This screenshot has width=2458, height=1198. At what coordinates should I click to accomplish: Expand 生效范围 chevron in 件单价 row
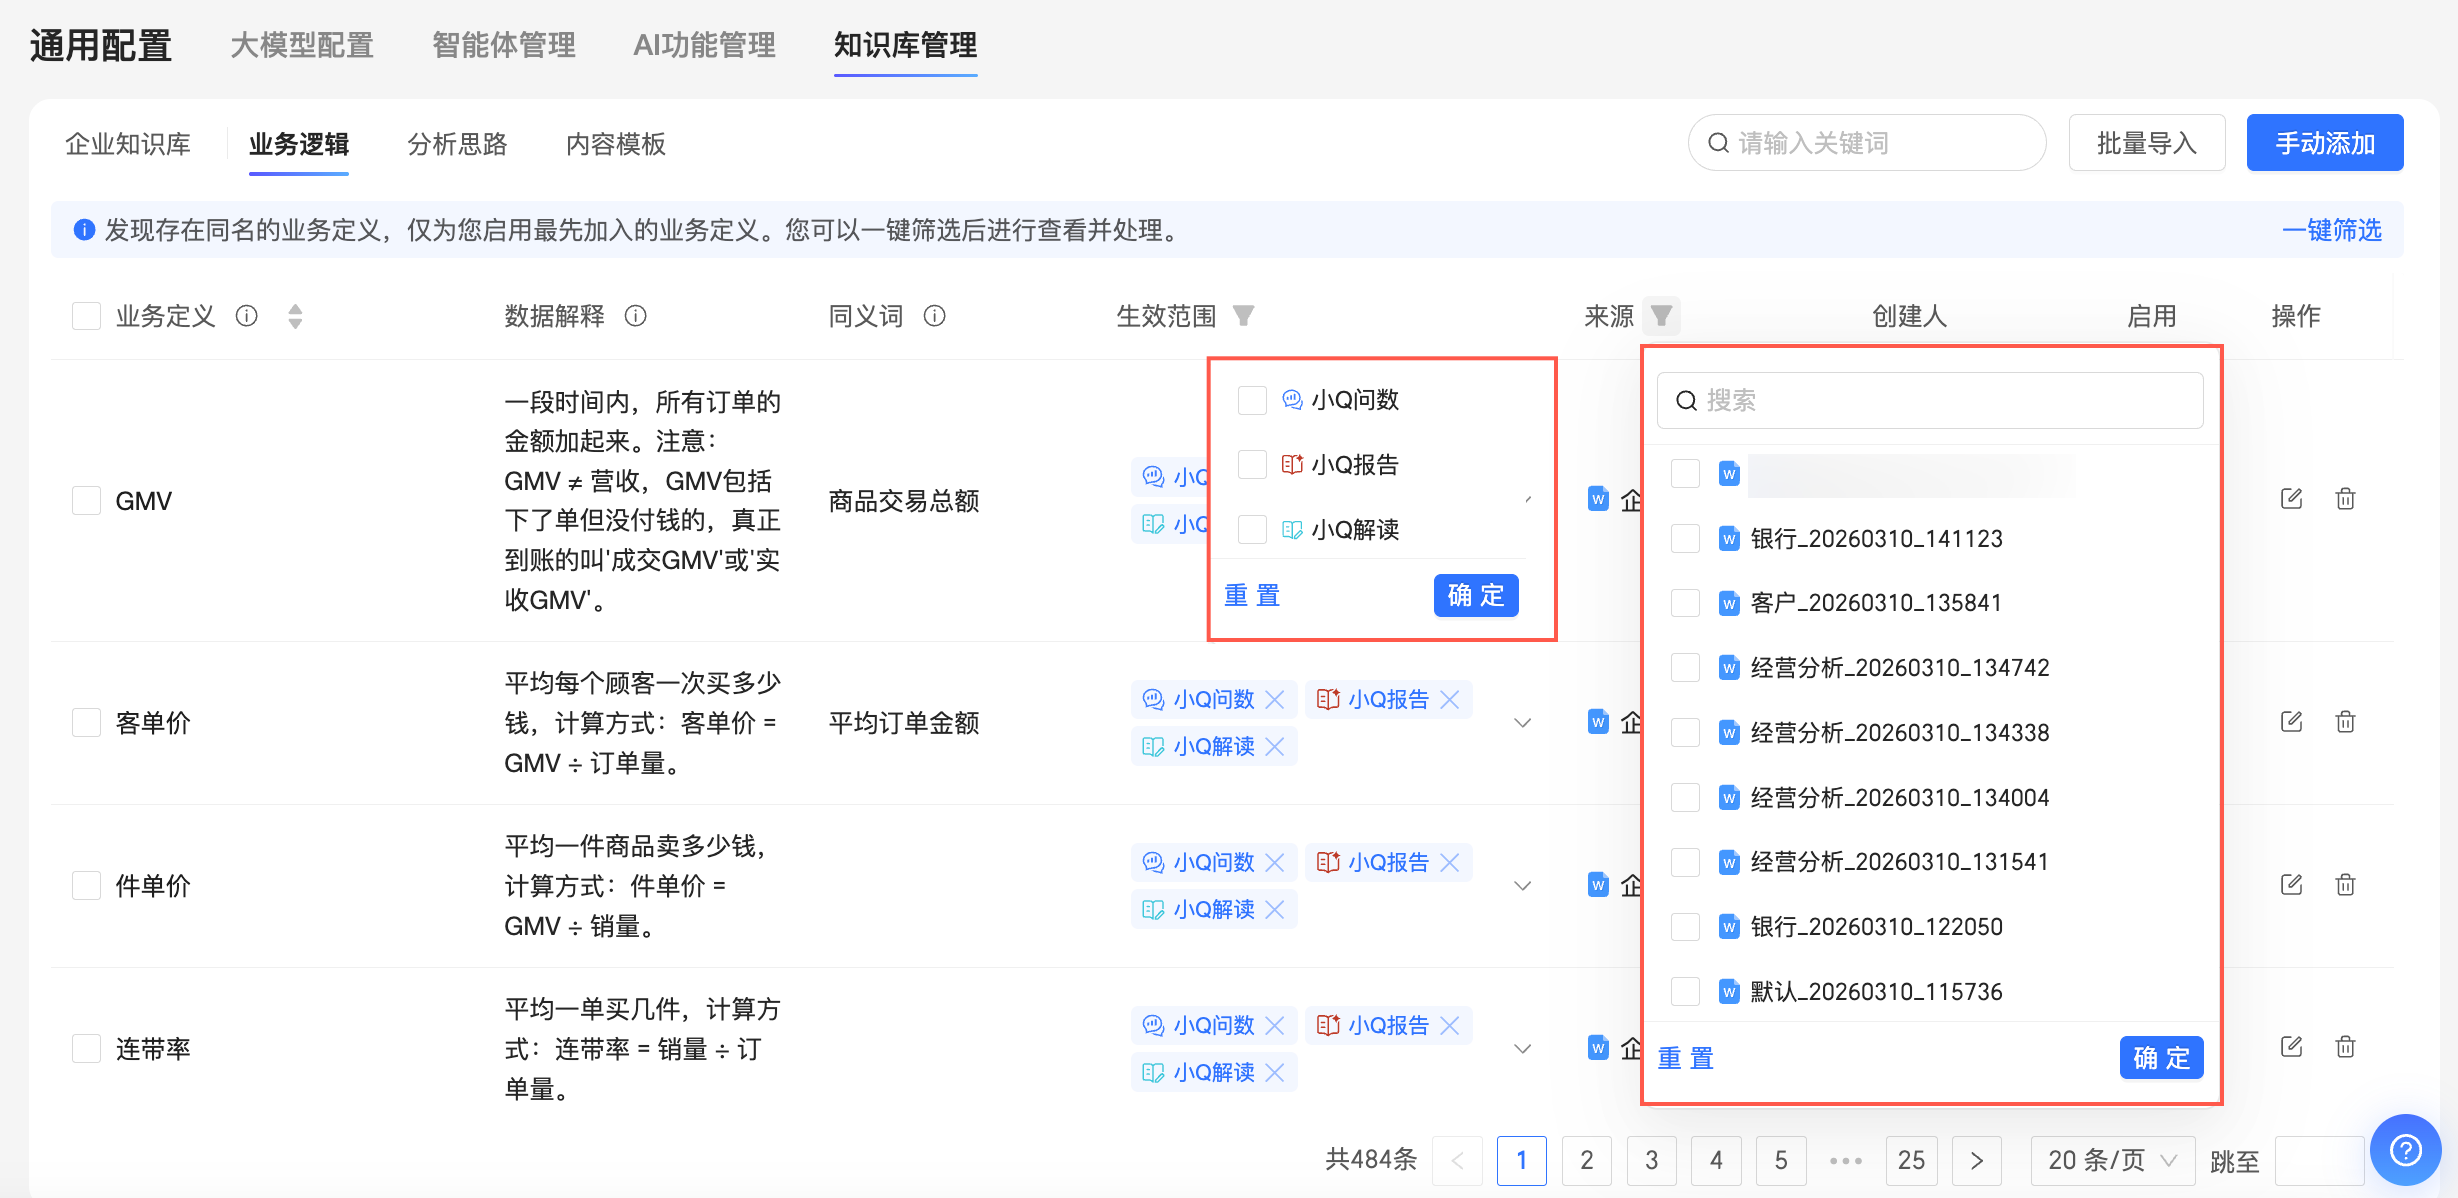pos(1522,885)
